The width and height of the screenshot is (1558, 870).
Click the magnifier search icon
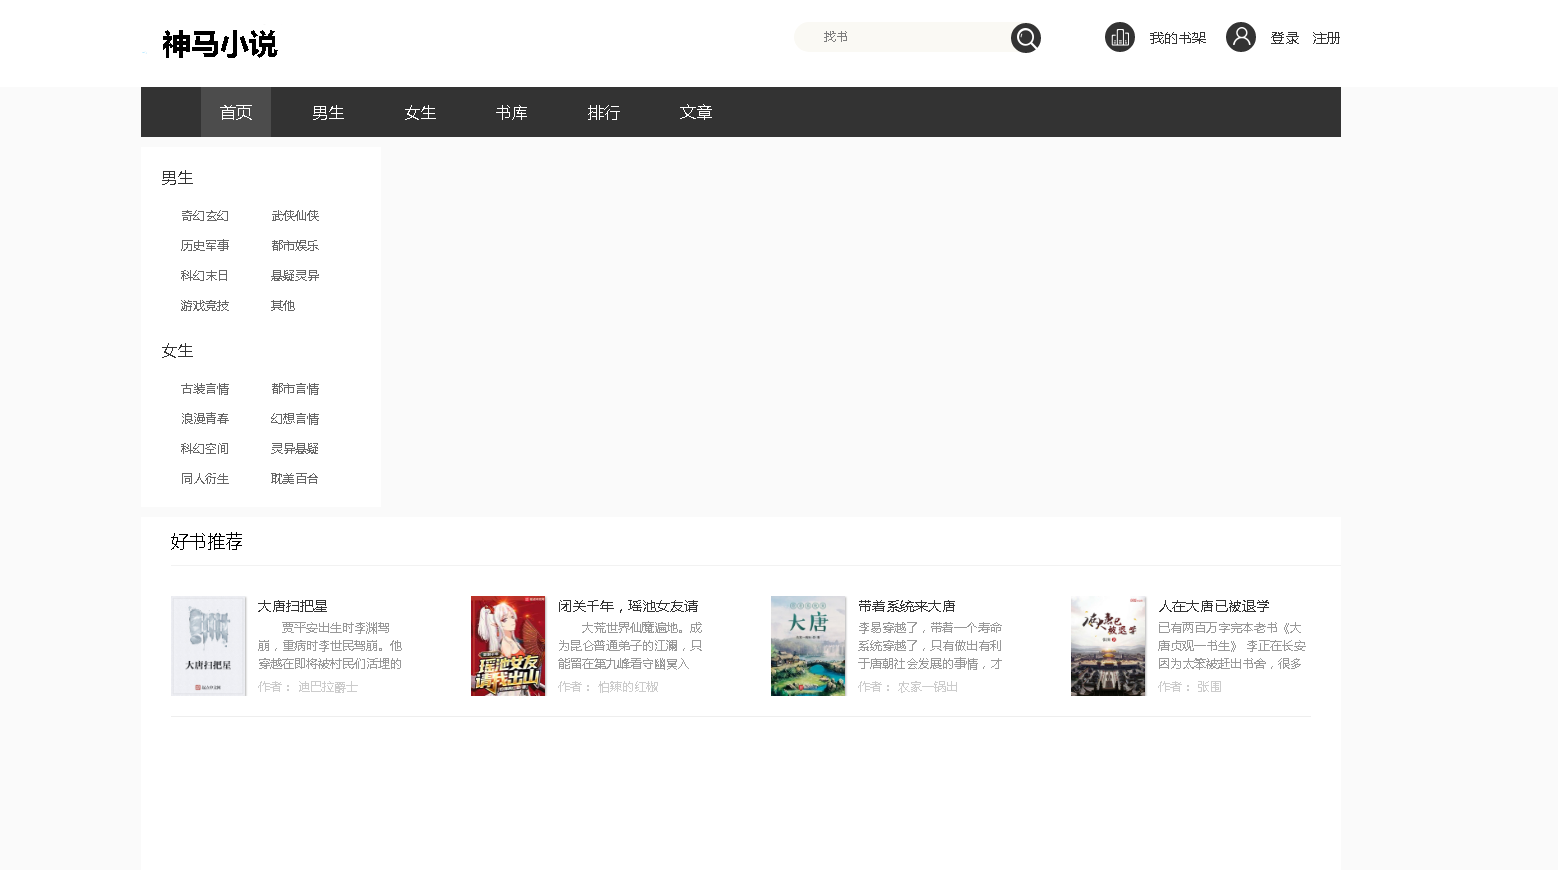1025,38
